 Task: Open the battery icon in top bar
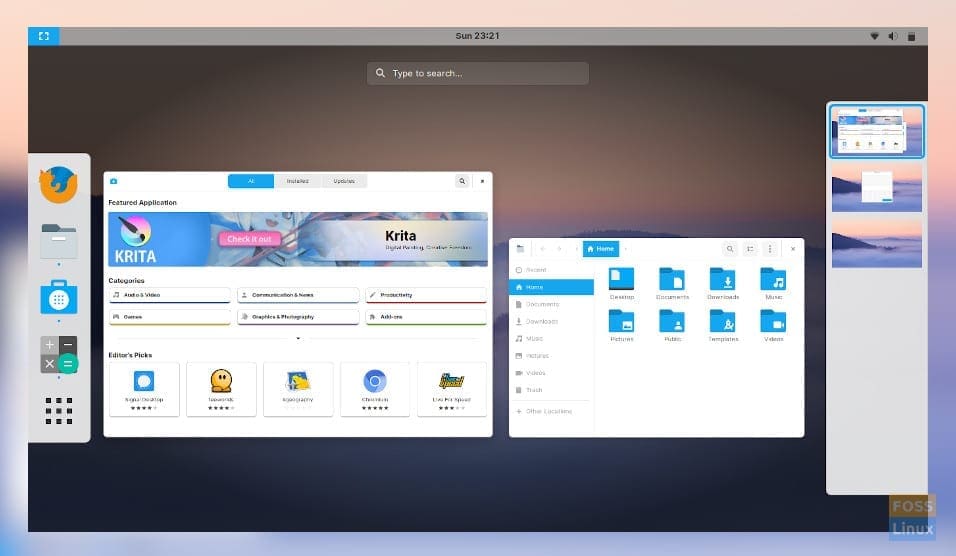click(911, 36)
